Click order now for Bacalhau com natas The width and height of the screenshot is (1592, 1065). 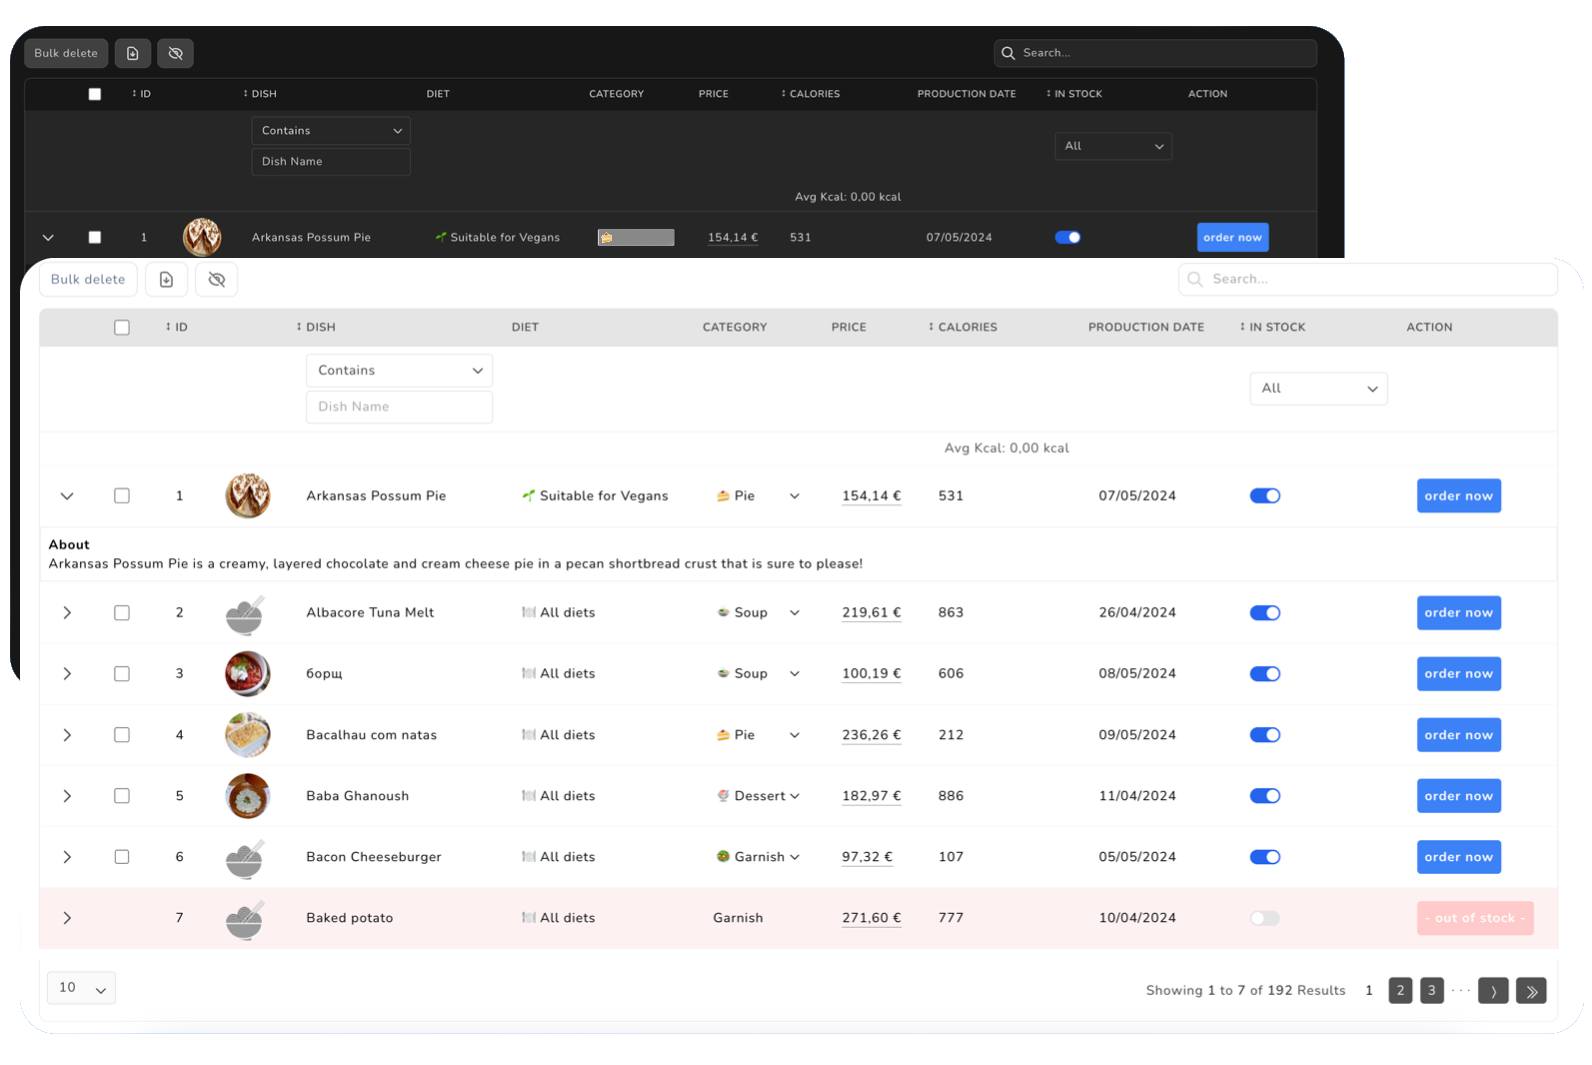(1458, 735)
